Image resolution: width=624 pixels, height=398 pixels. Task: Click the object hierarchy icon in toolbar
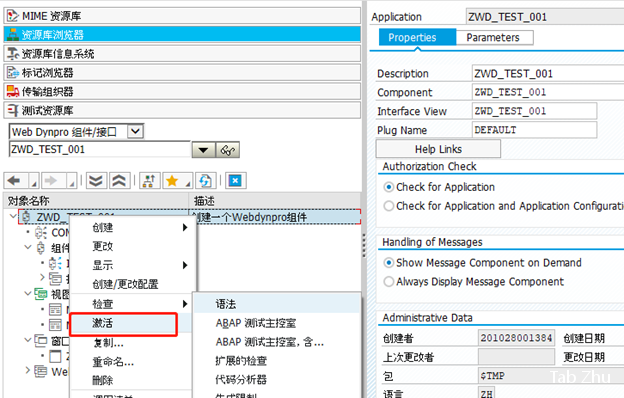[149, 181]
